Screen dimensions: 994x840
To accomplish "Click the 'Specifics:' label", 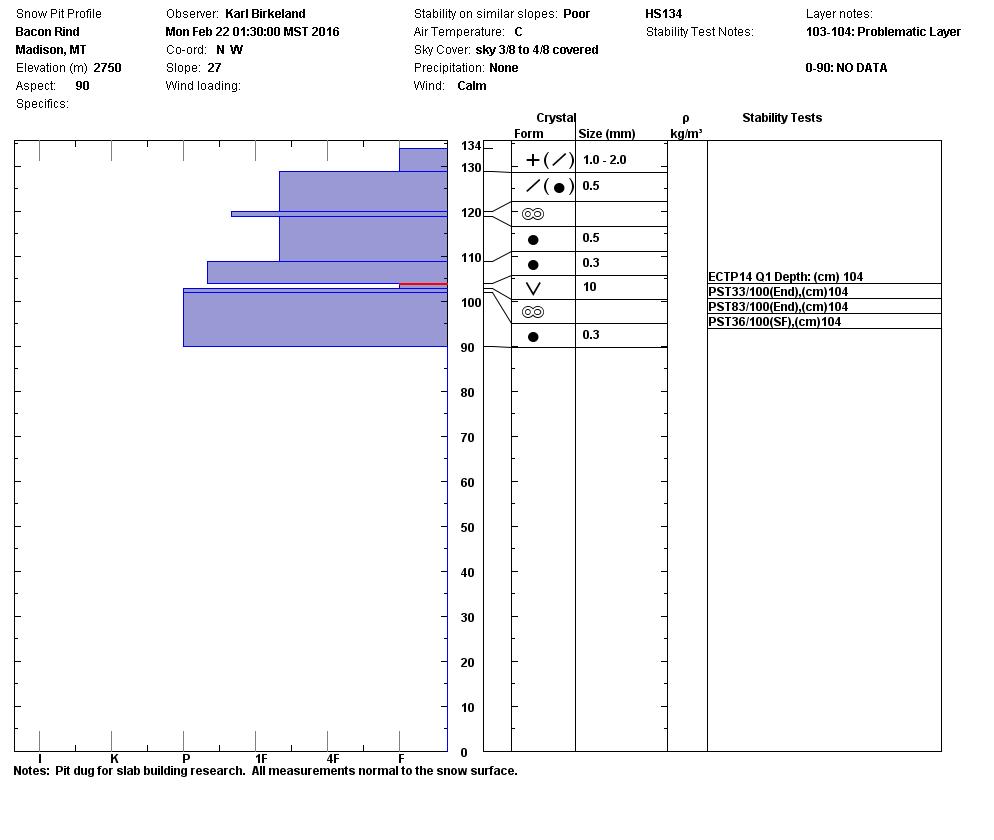I will tap(42, 104).
